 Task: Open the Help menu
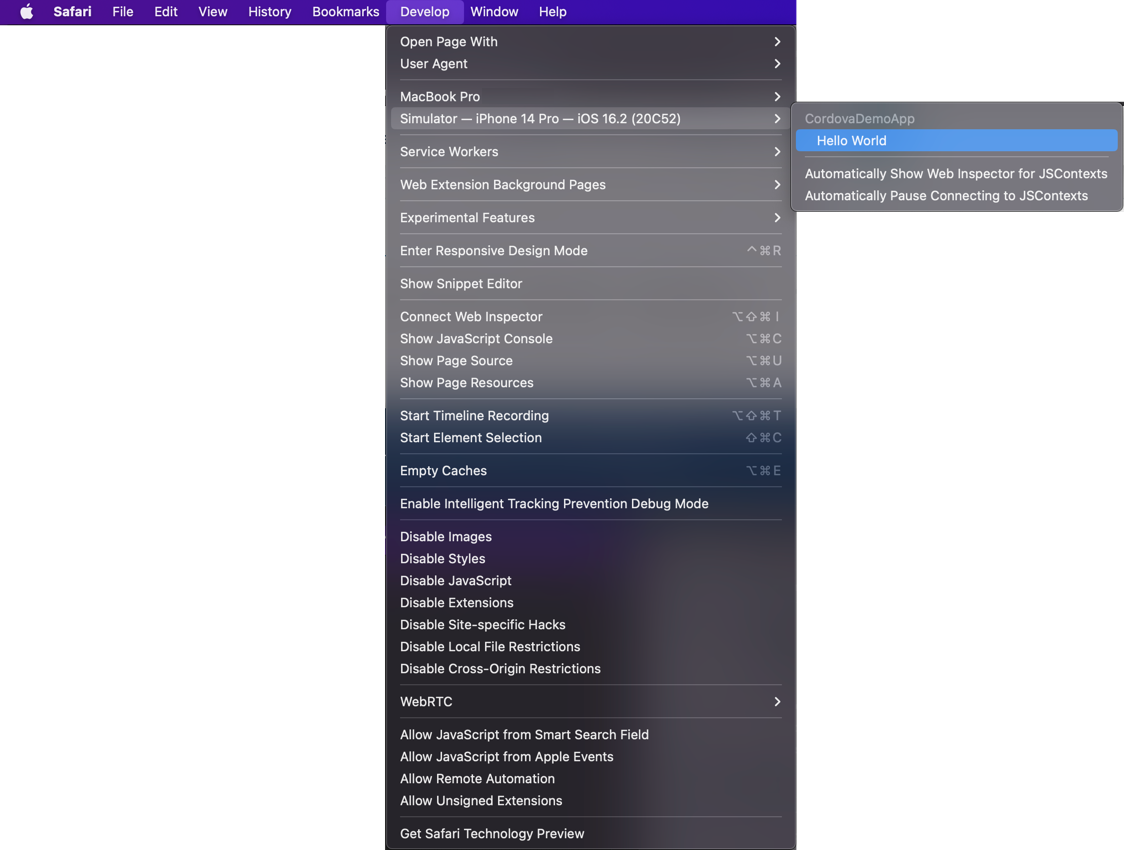pyautogui.click(x=553, y=11)
